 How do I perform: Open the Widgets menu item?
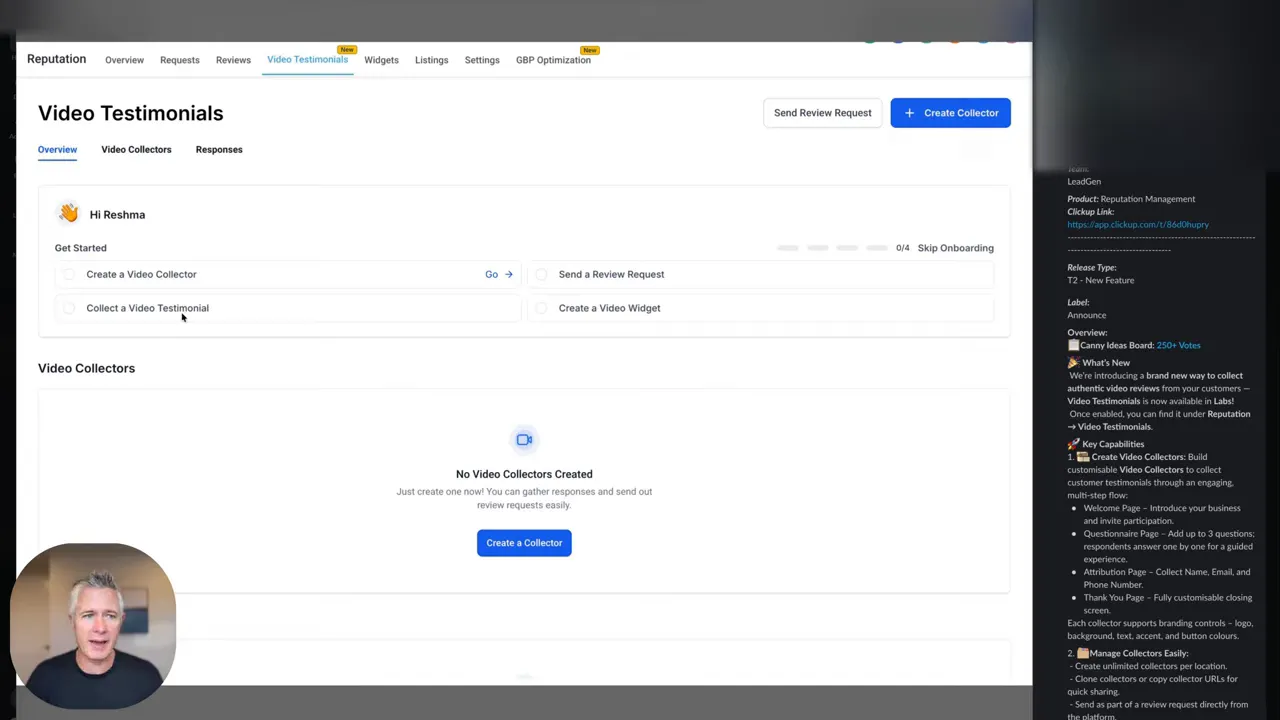tap(381, 60)
